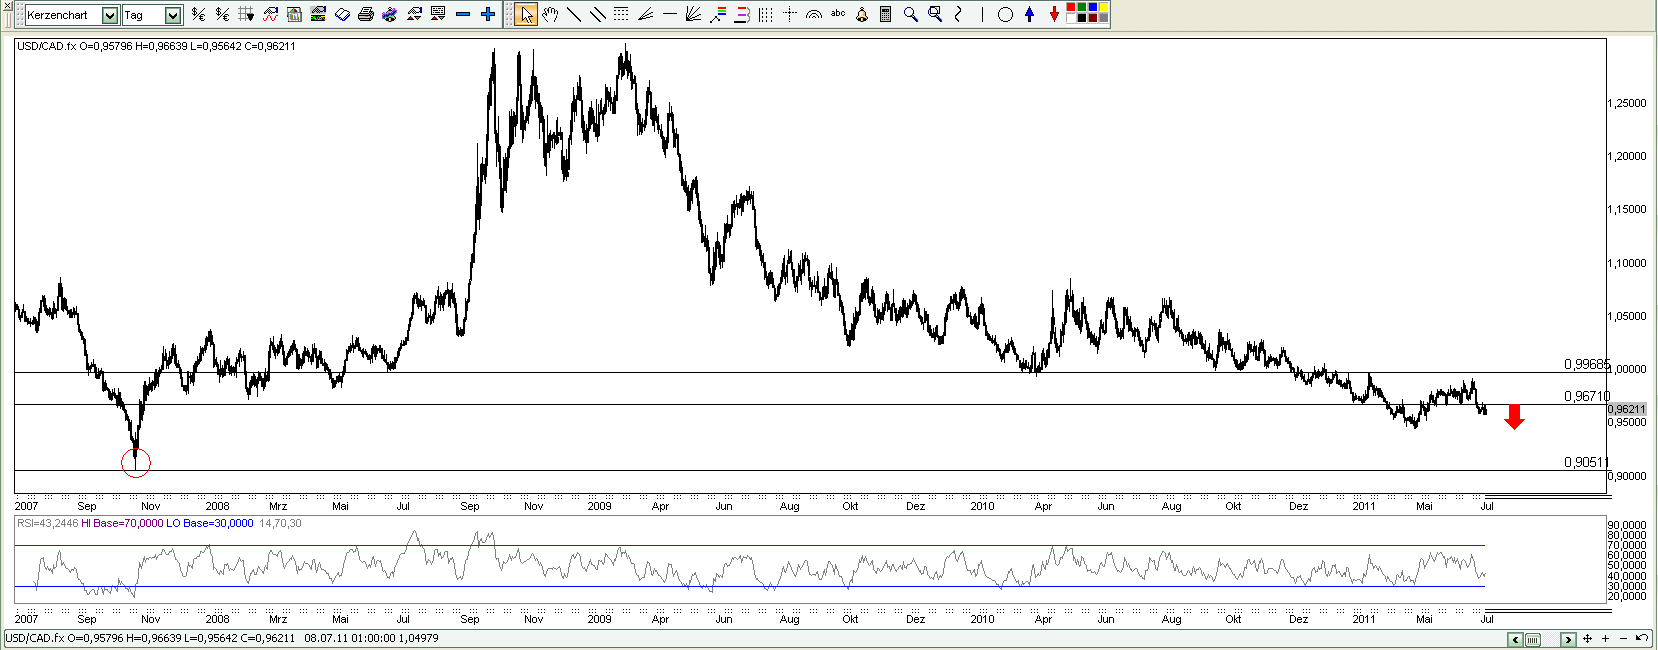
Task: Select the crosshair tool
Action: (x=790, y=14)
